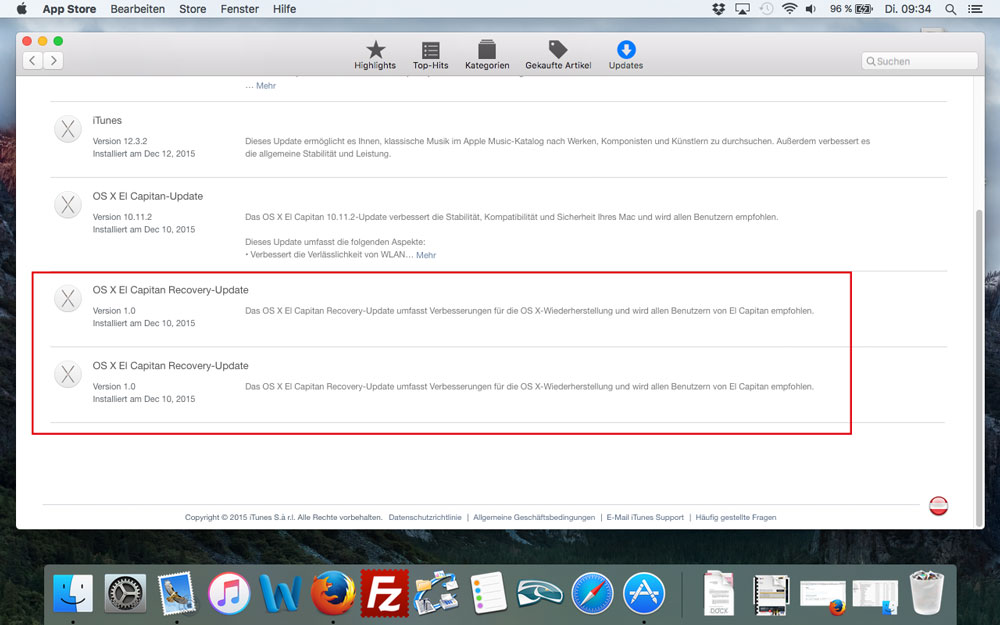Open E-Mail iTunes Support link
The image size is (1000, 625).
pos(645,517)
